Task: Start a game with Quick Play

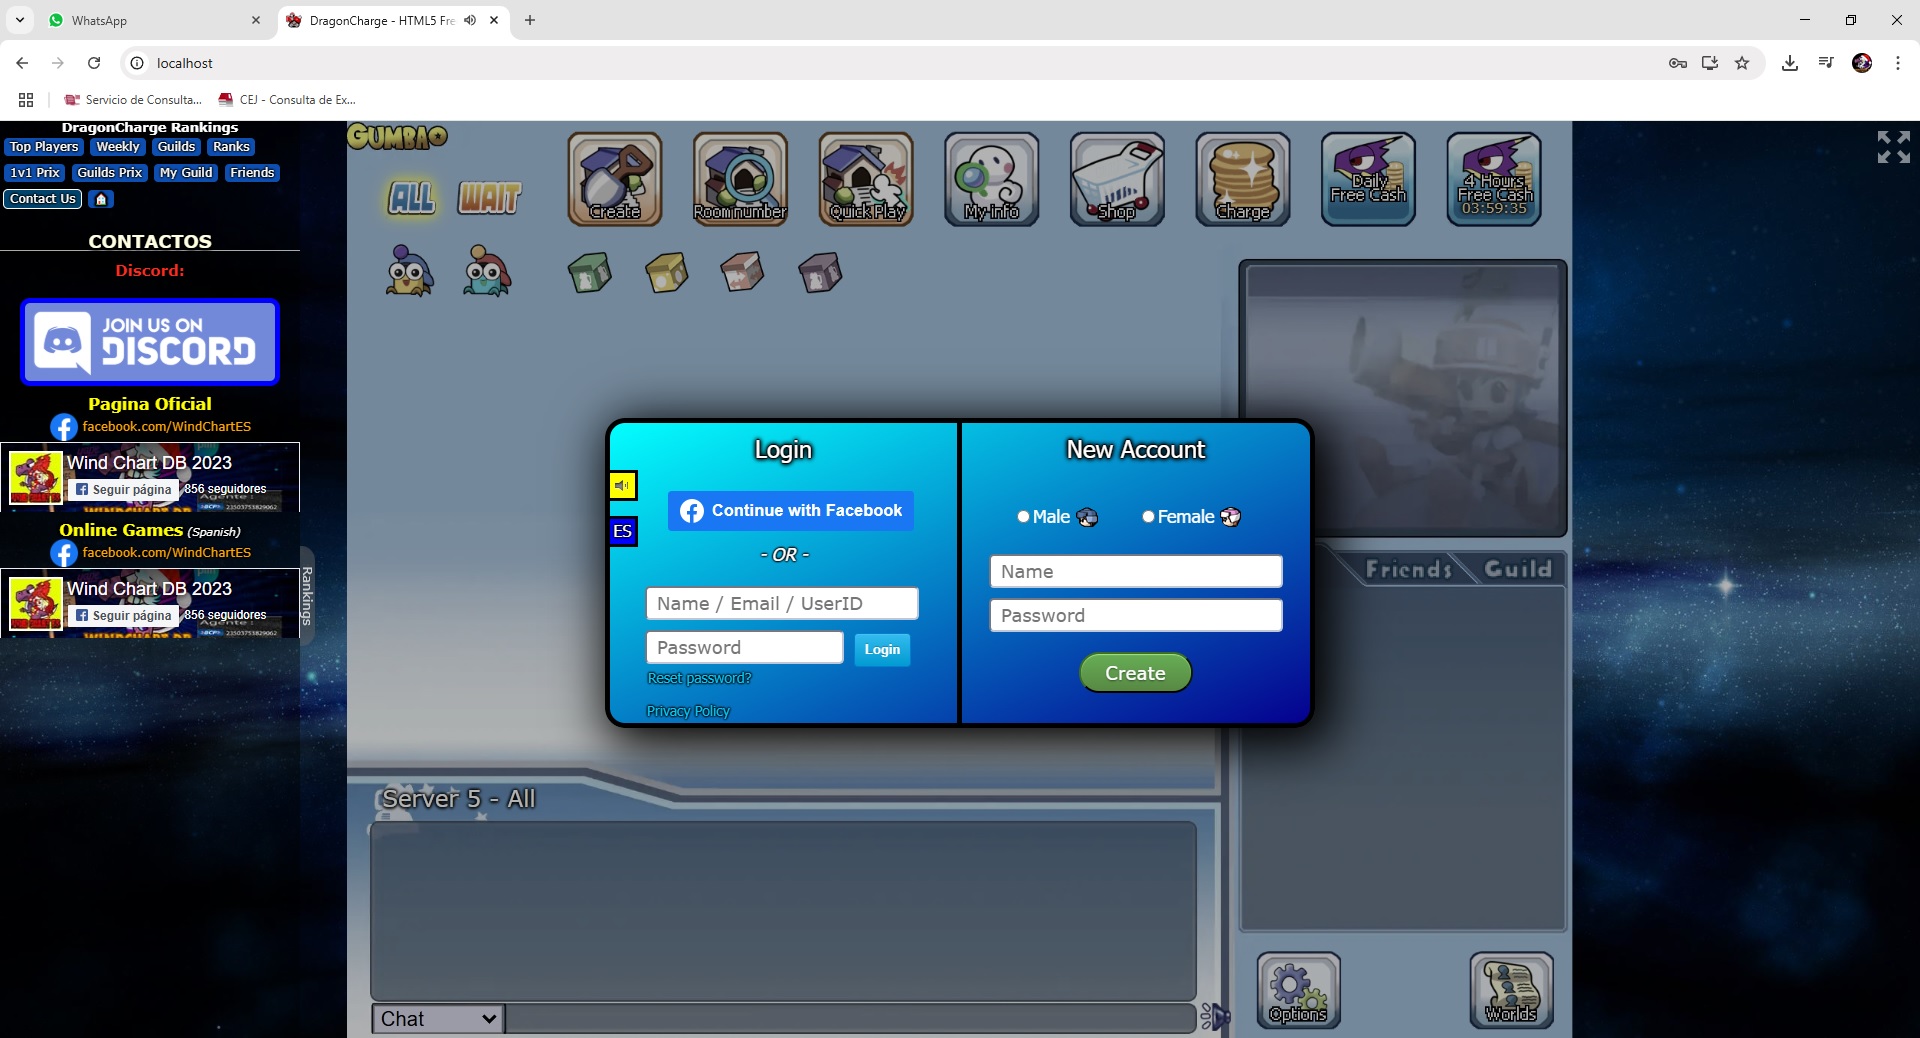Action: tap(865, 180)
